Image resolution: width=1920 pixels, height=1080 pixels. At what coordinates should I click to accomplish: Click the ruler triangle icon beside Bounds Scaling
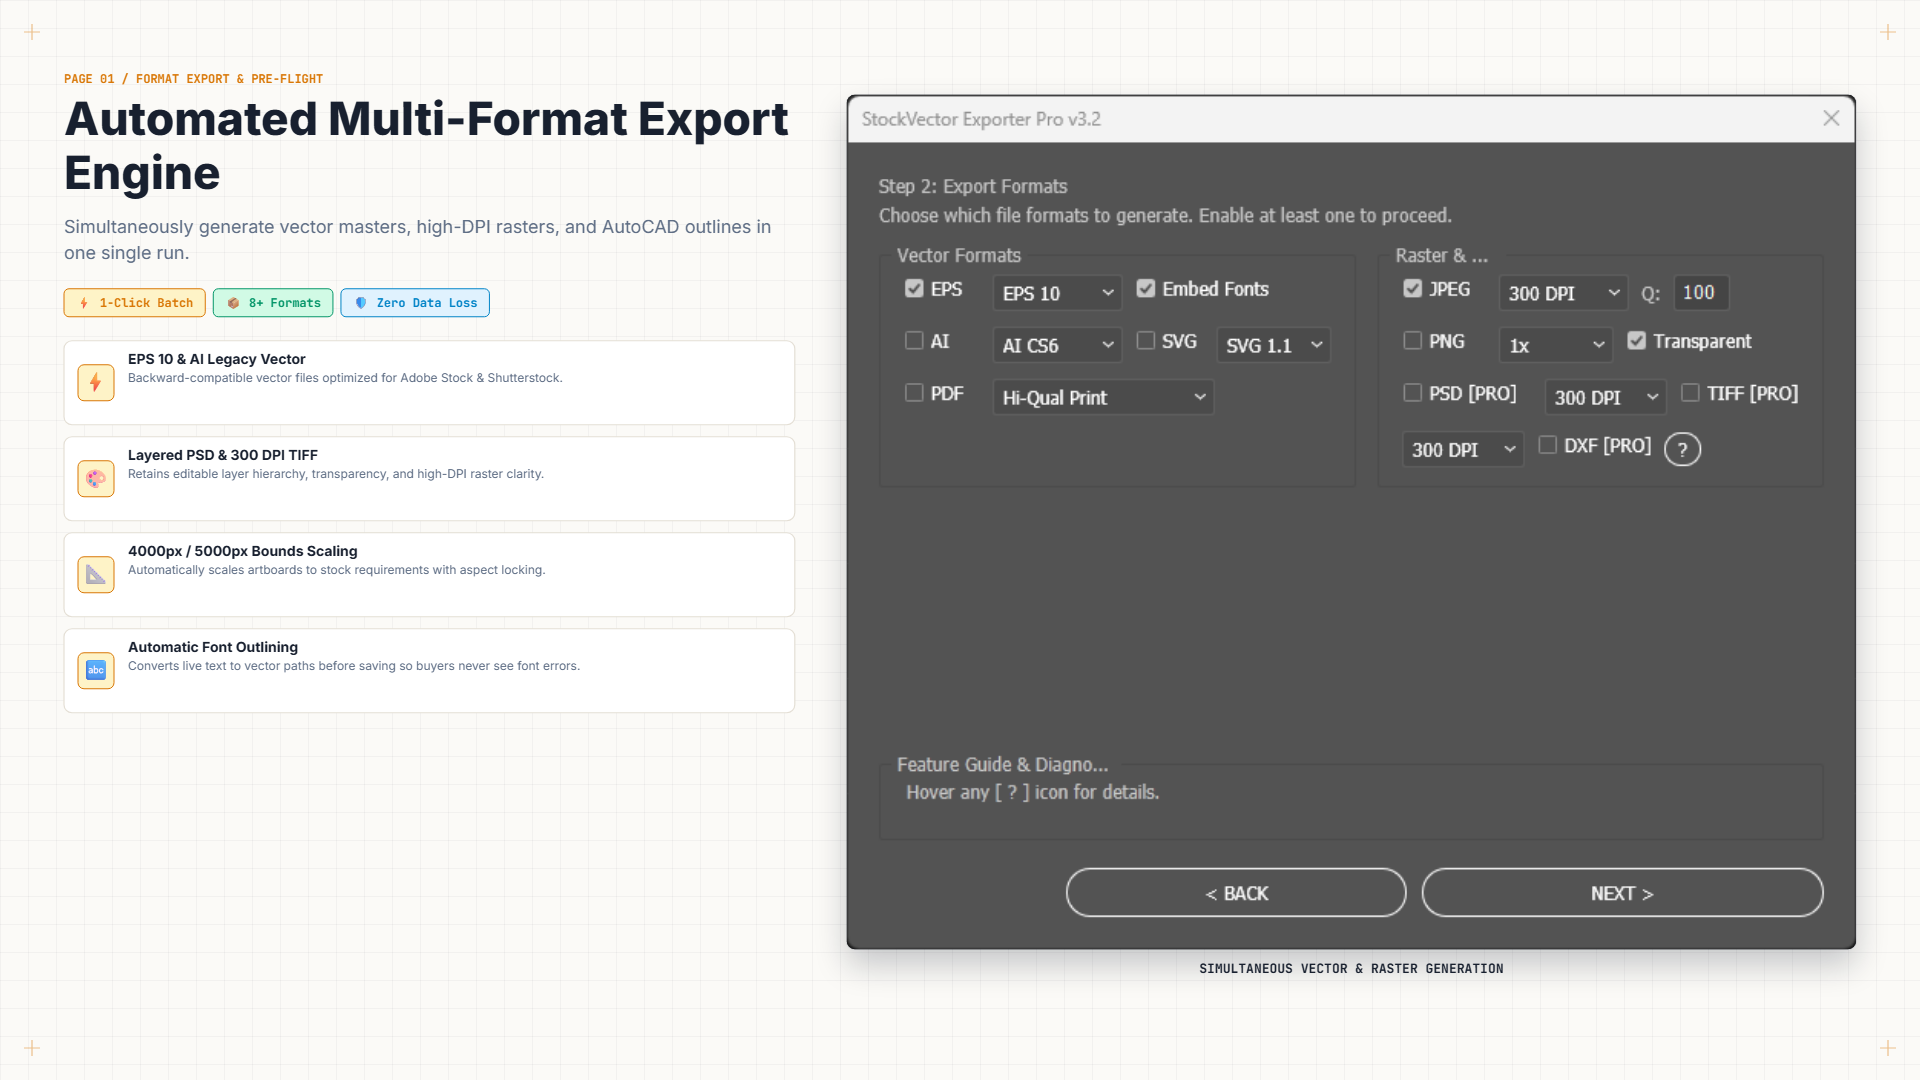(96, 574)
